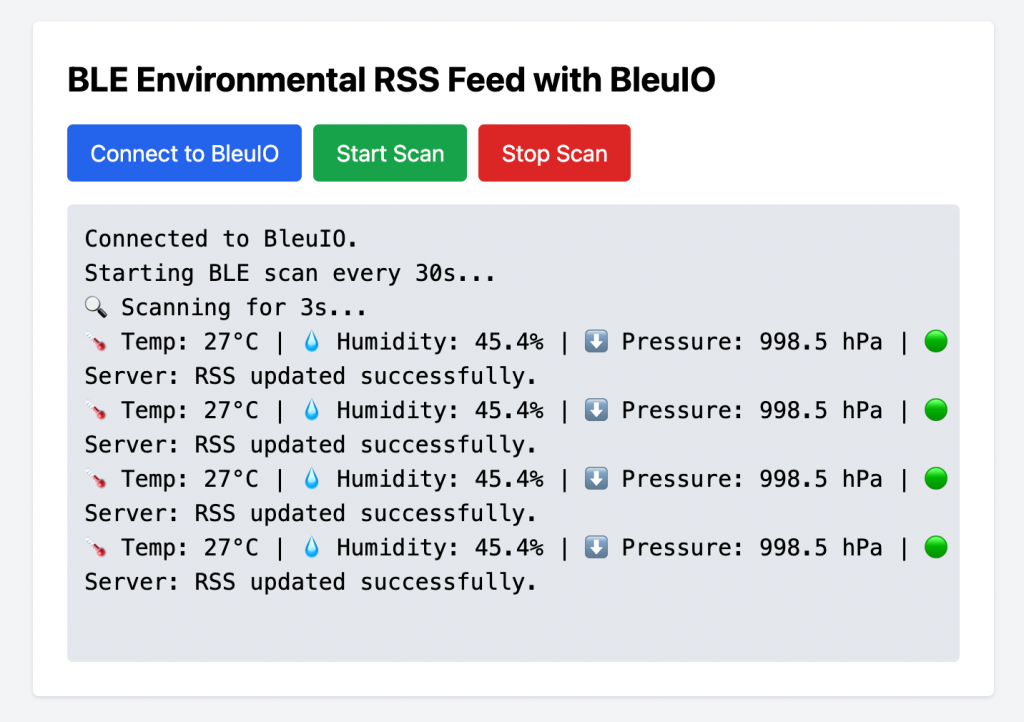
Task: Stop the running scan
Action: click(554, 153)
